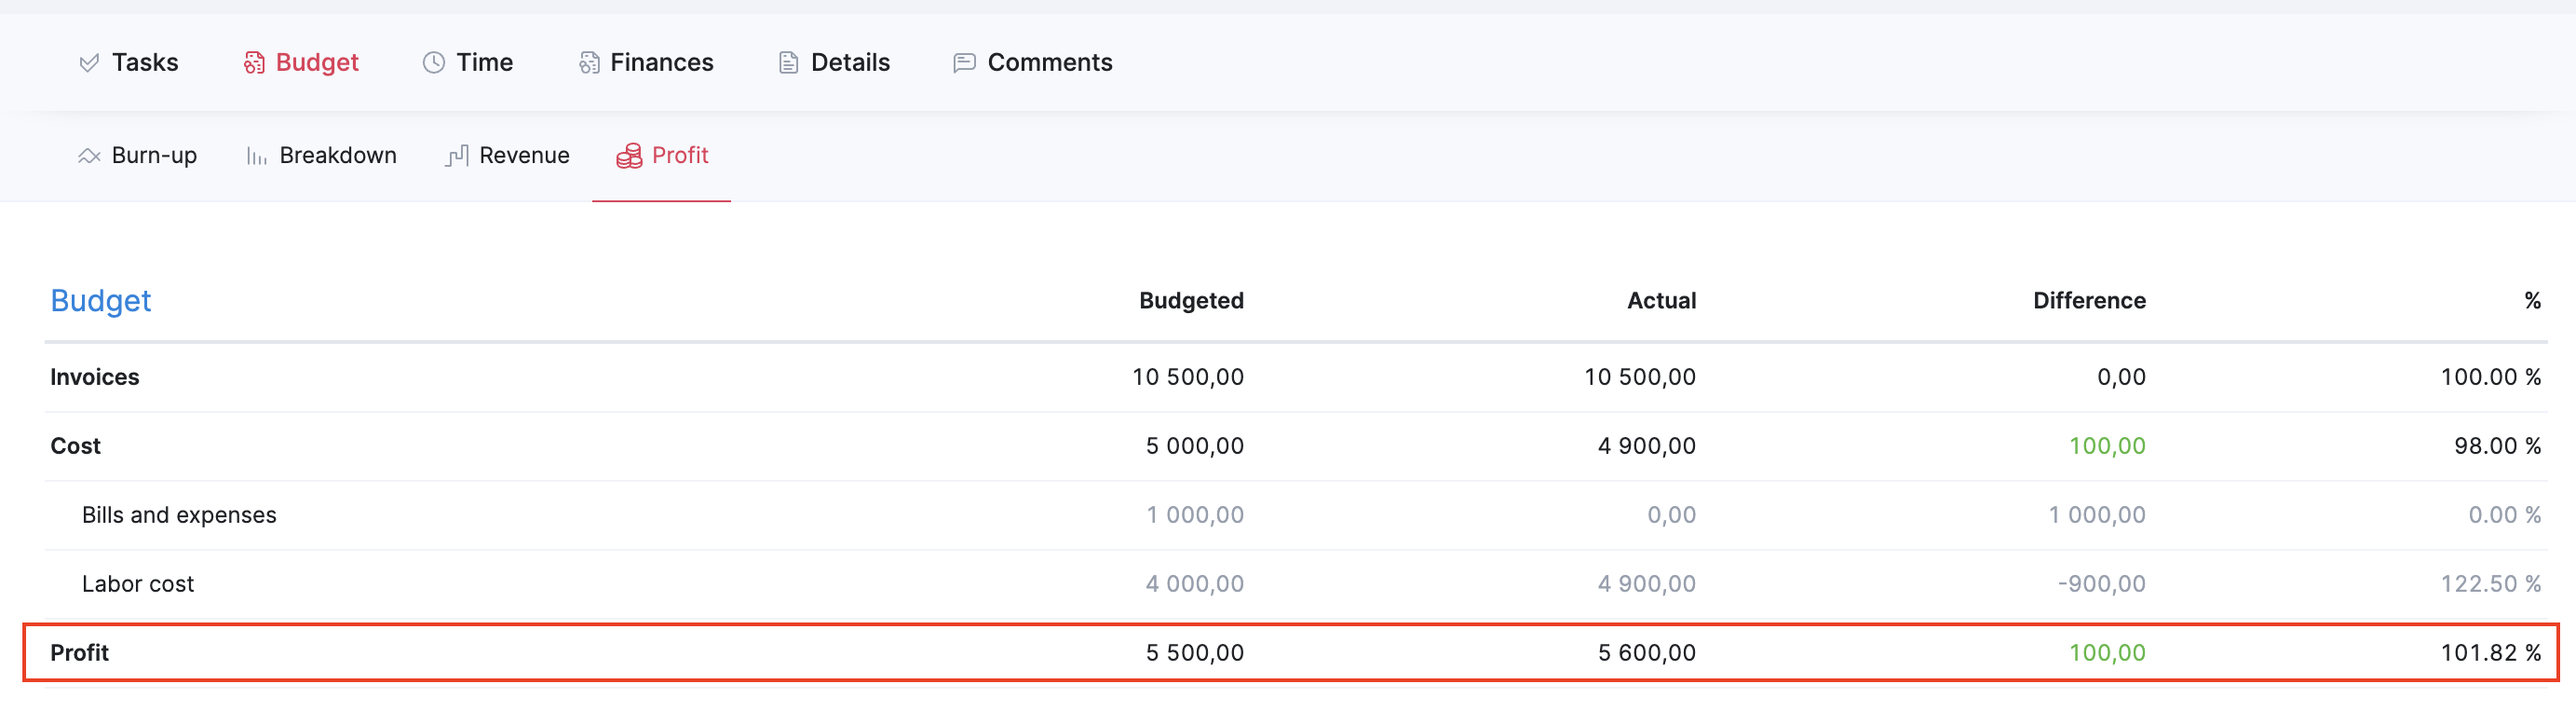
Task: Click Profit percentage 101.82 %
Action: point(2491,653)
